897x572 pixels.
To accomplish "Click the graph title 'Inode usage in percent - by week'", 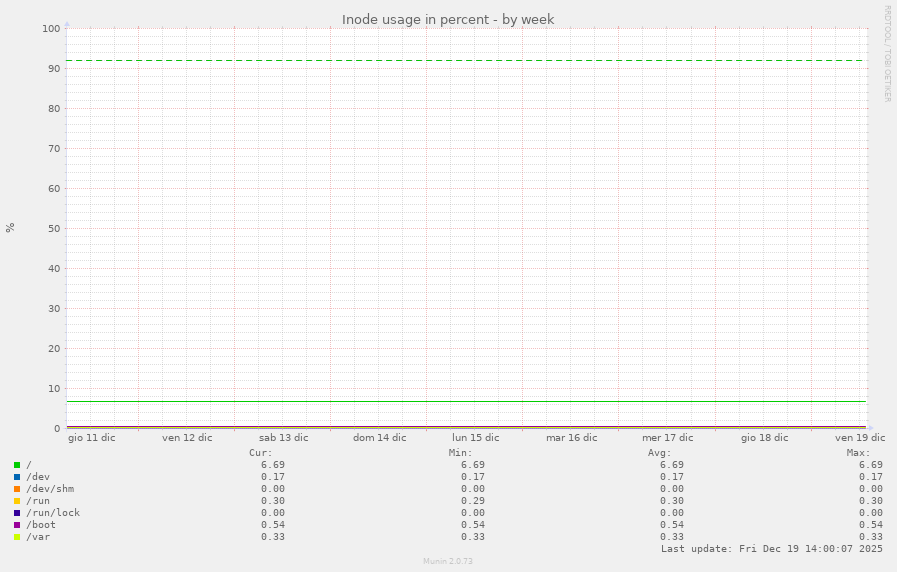I will point(448,19).
